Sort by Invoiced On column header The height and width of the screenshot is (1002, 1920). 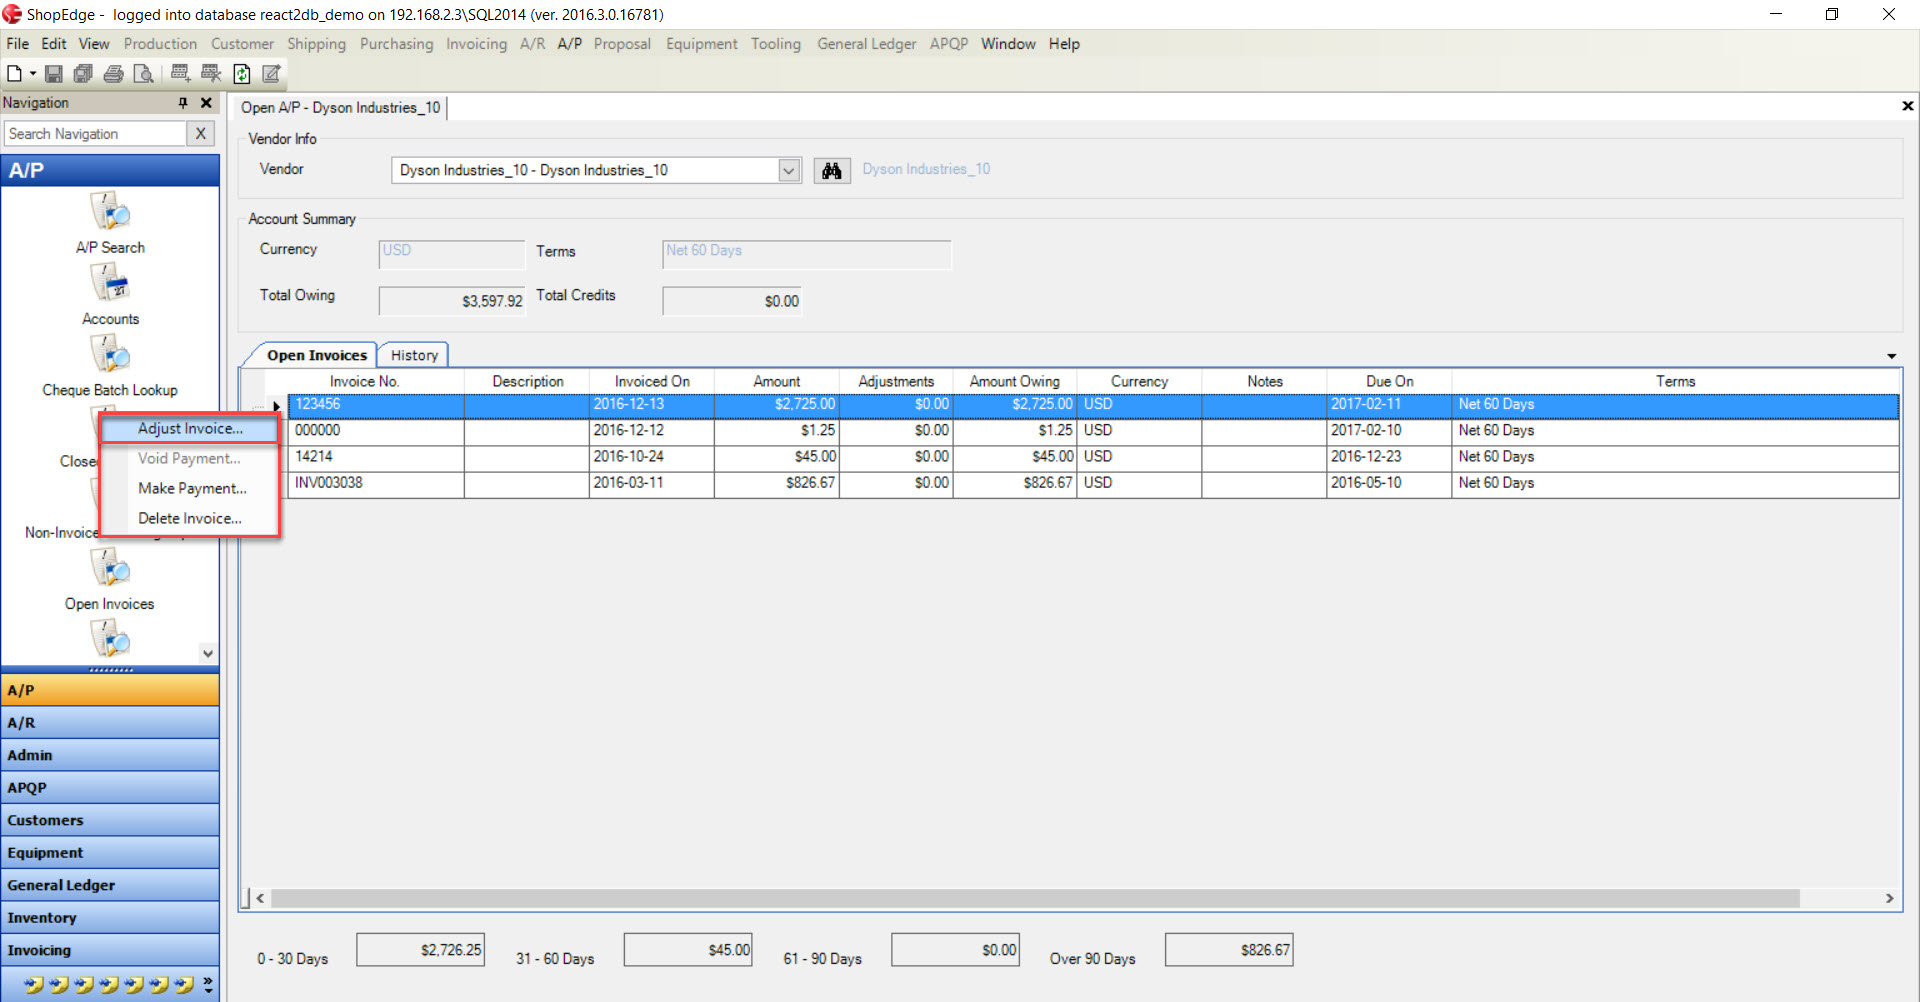coord(652,381)
